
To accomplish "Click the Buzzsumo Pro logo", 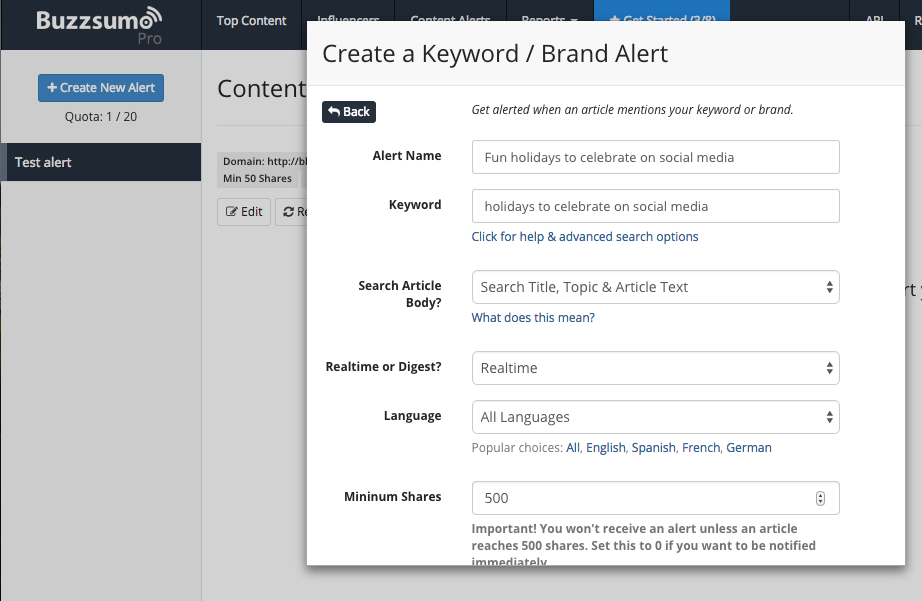I will pyautogui.click(x=99, y=25).
